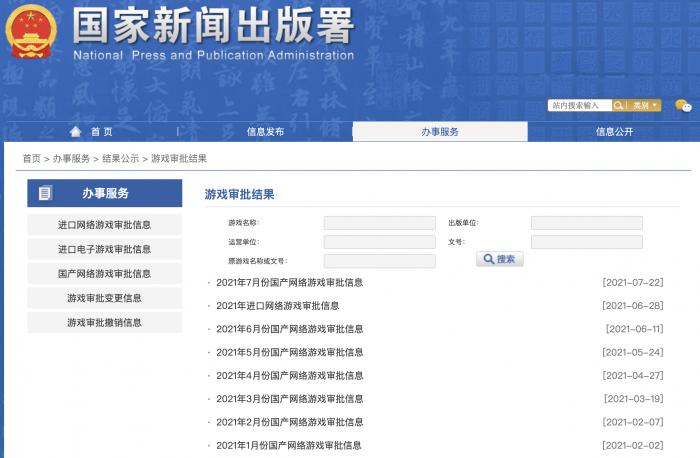This screenshot has height=458, width=700.
Task: Open 2021年2月份国产网络游戏审批信息
Action: 289,422
